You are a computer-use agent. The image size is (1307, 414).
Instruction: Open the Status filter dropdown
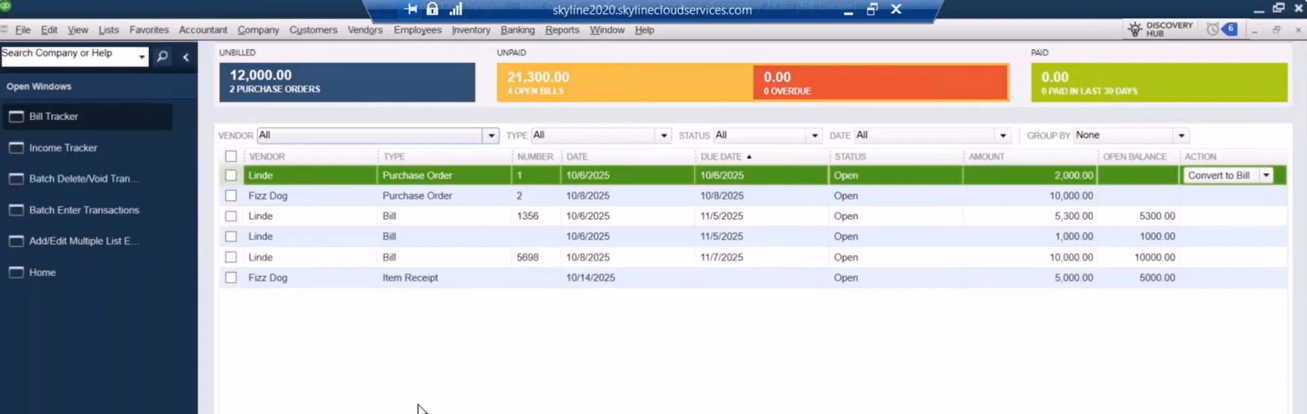coord(815,136)
